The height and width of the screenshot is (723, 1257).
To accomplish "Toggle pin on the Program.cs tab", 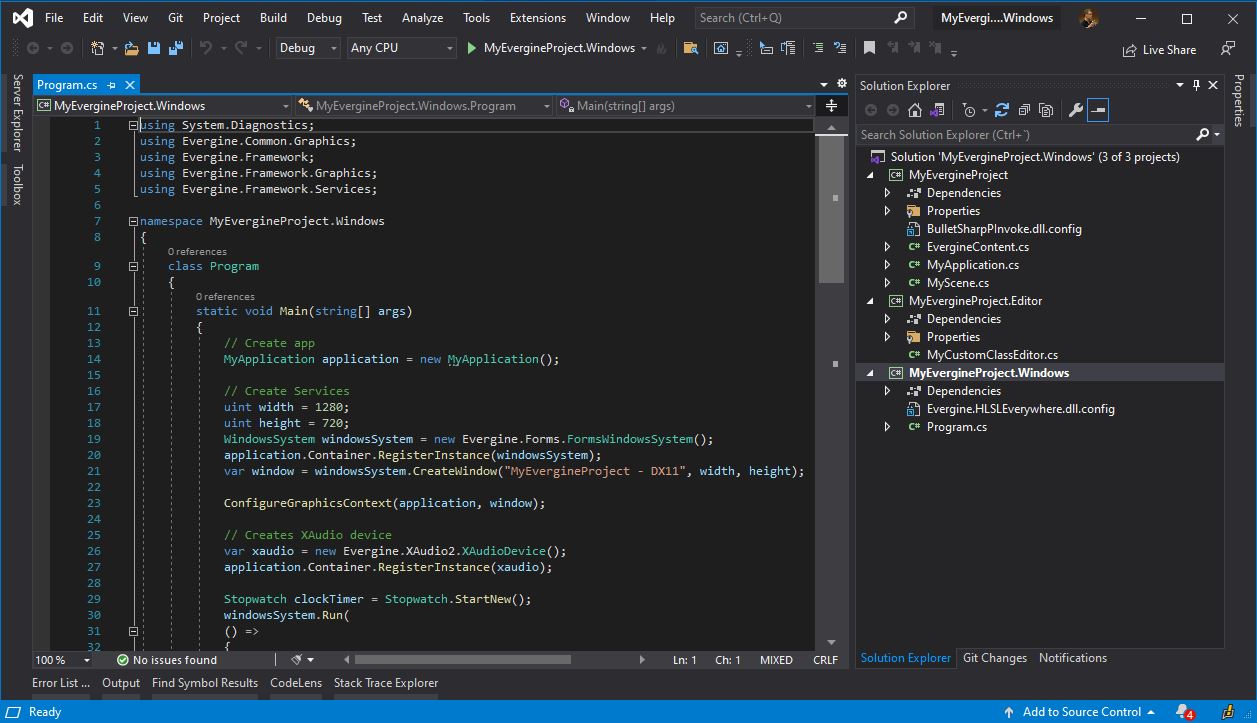I will pyautogui.click(x=112, y=85).
